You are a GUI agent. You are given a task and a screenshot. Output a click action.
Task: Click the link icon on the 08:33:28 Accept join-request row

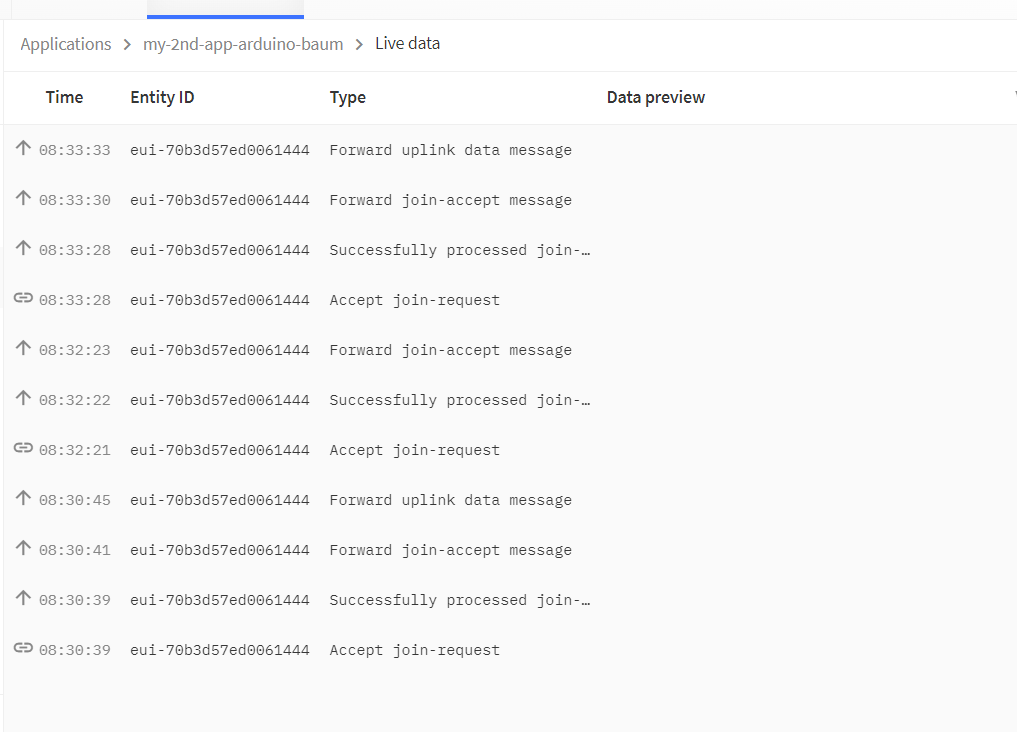[x=23, y=298]
